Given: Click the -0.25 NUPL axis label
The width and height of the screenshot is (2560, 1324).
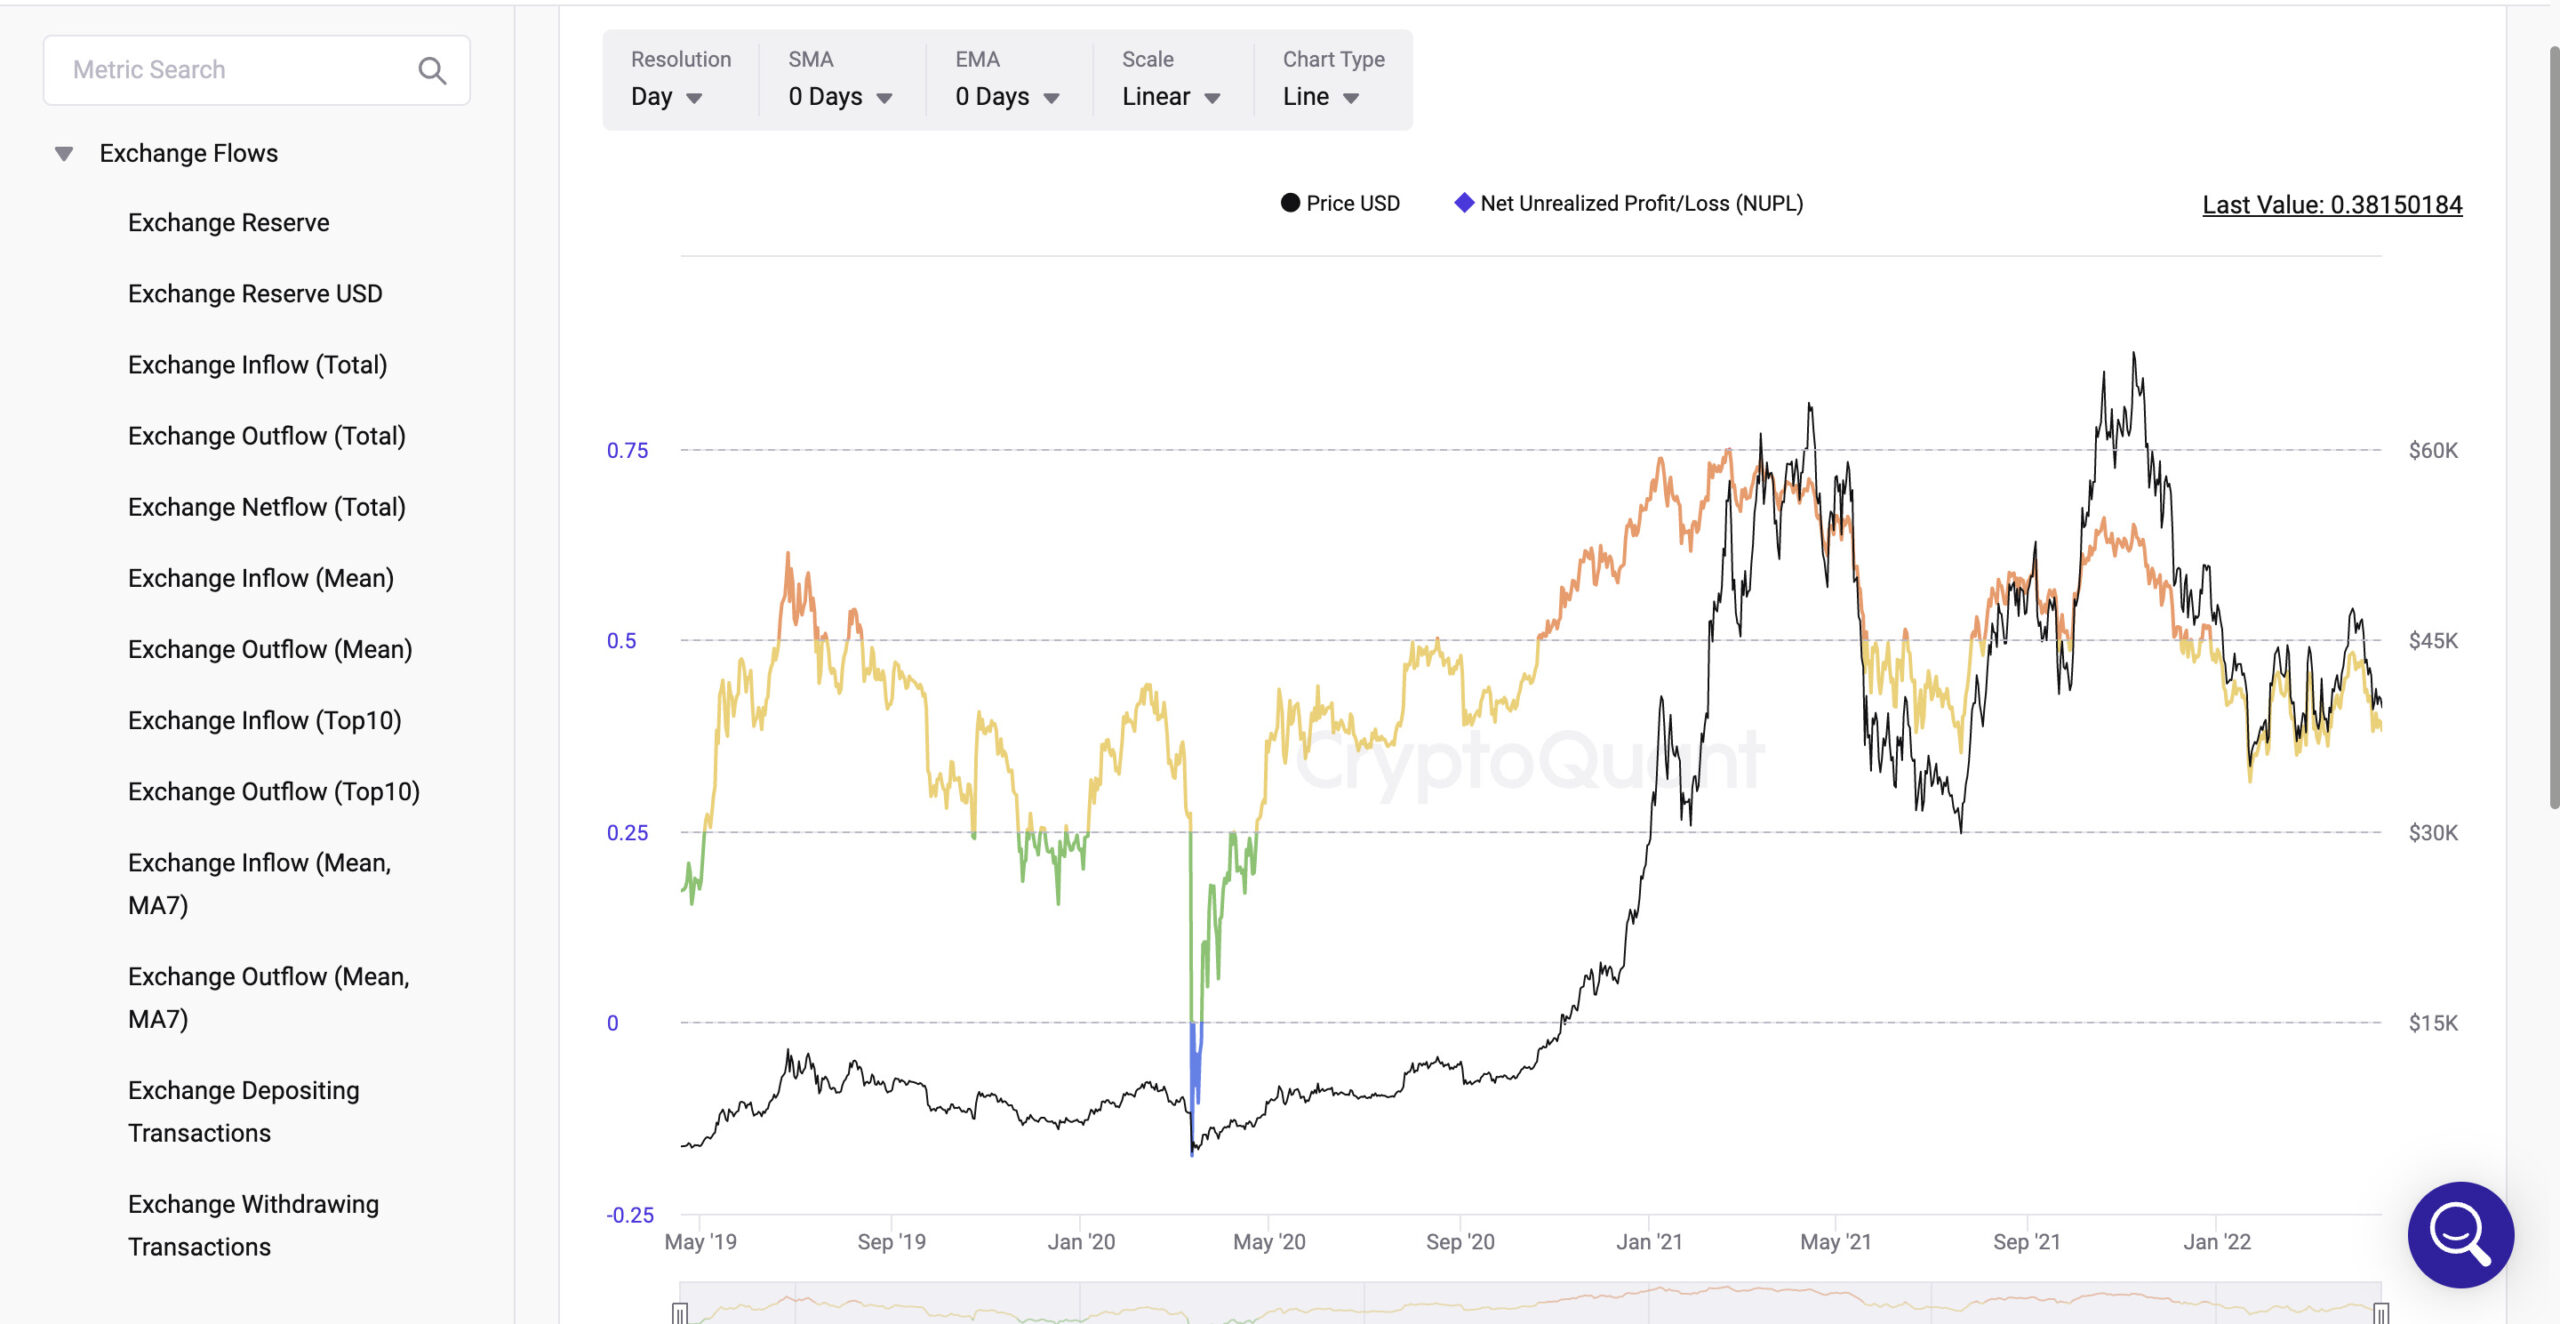Looking at the screenshot, I should point(630,1215).
